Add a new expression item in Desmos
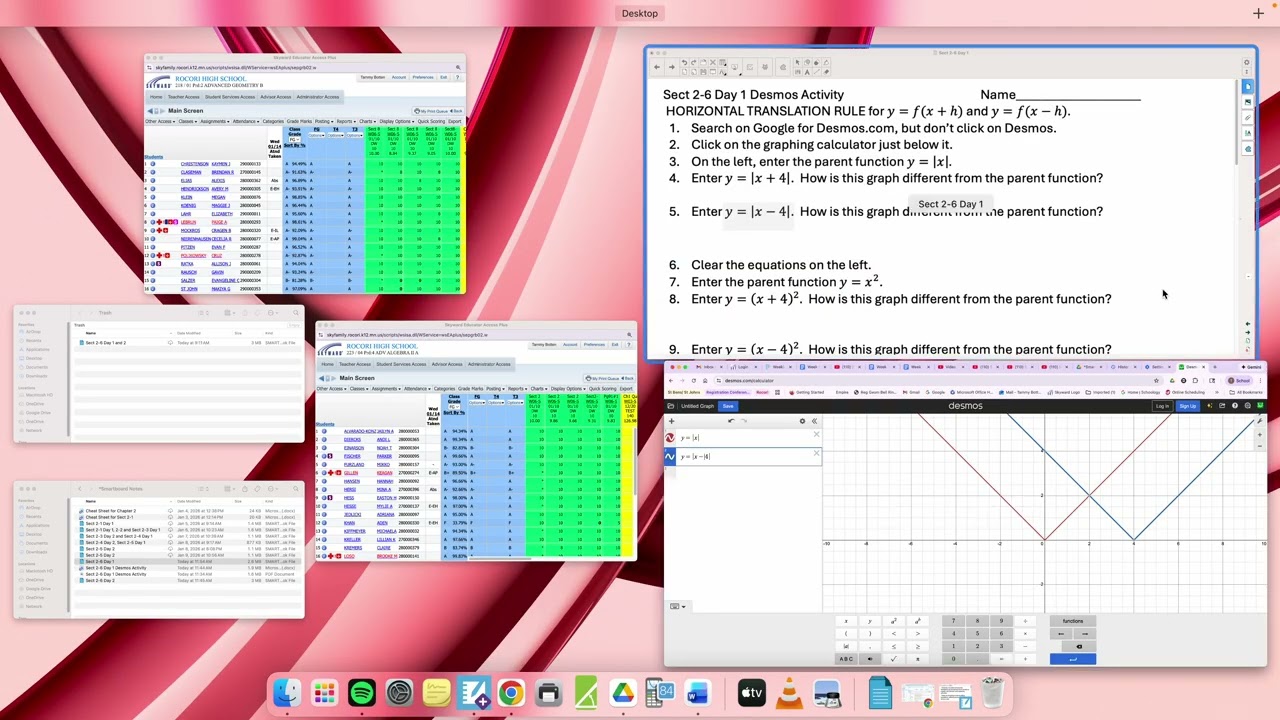1280x720 pixels. [671, 421]
